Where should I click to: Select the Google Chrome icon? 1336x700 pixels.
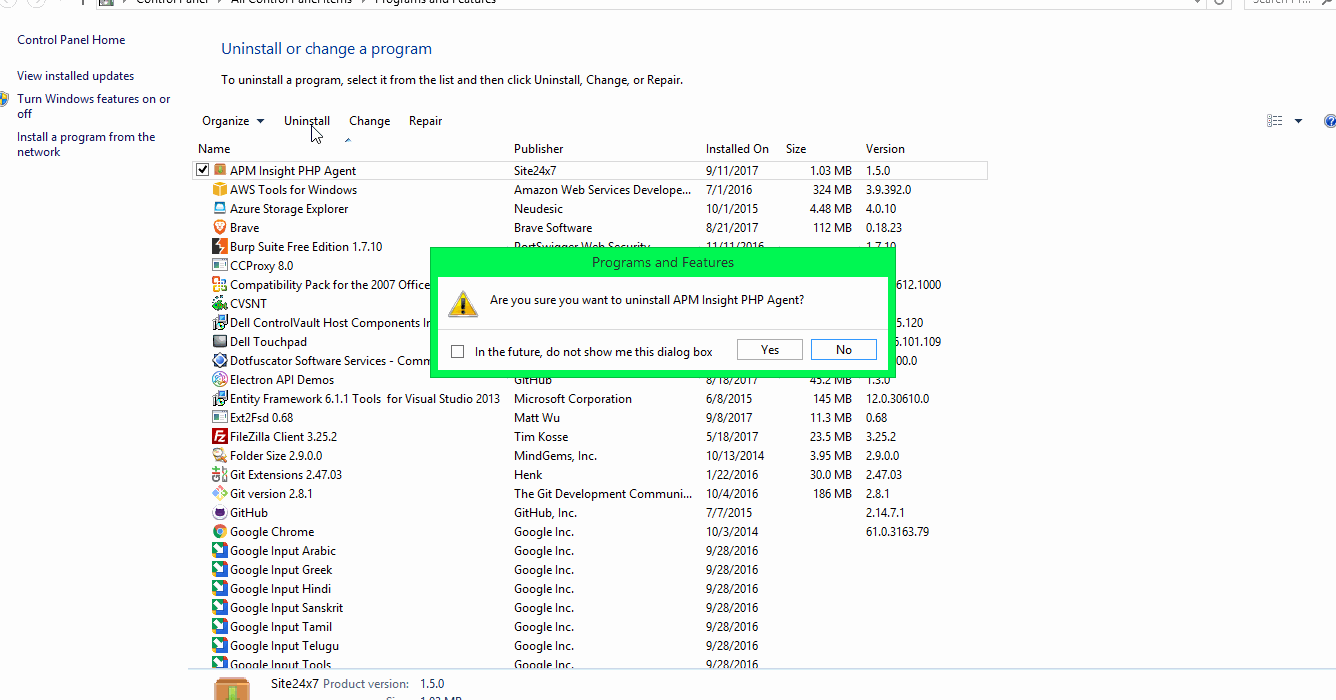point(219,531)
